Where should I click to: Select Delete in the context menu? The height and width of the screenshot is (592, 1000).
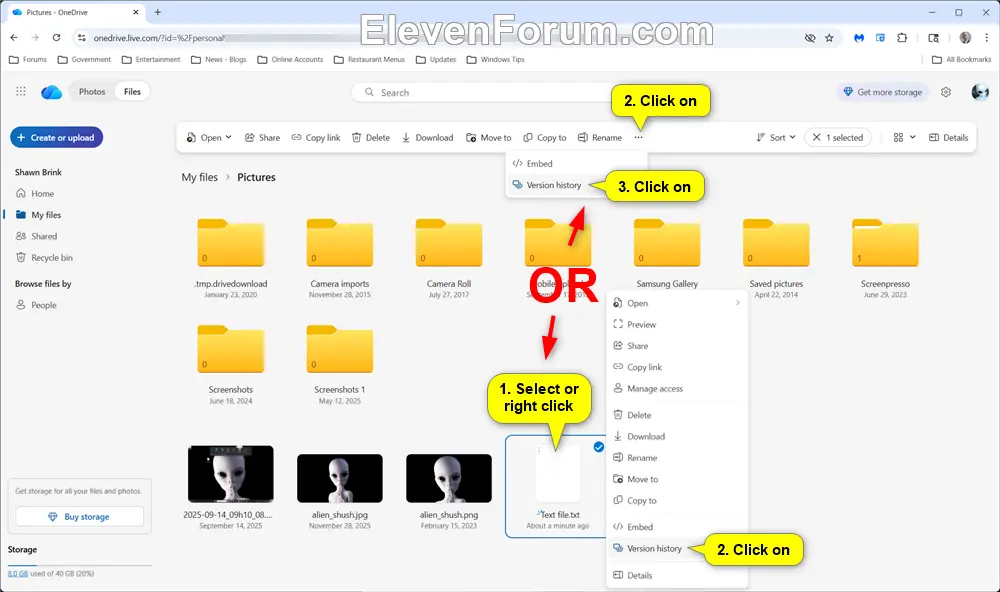pyautogui.click(x=676, y=415)
